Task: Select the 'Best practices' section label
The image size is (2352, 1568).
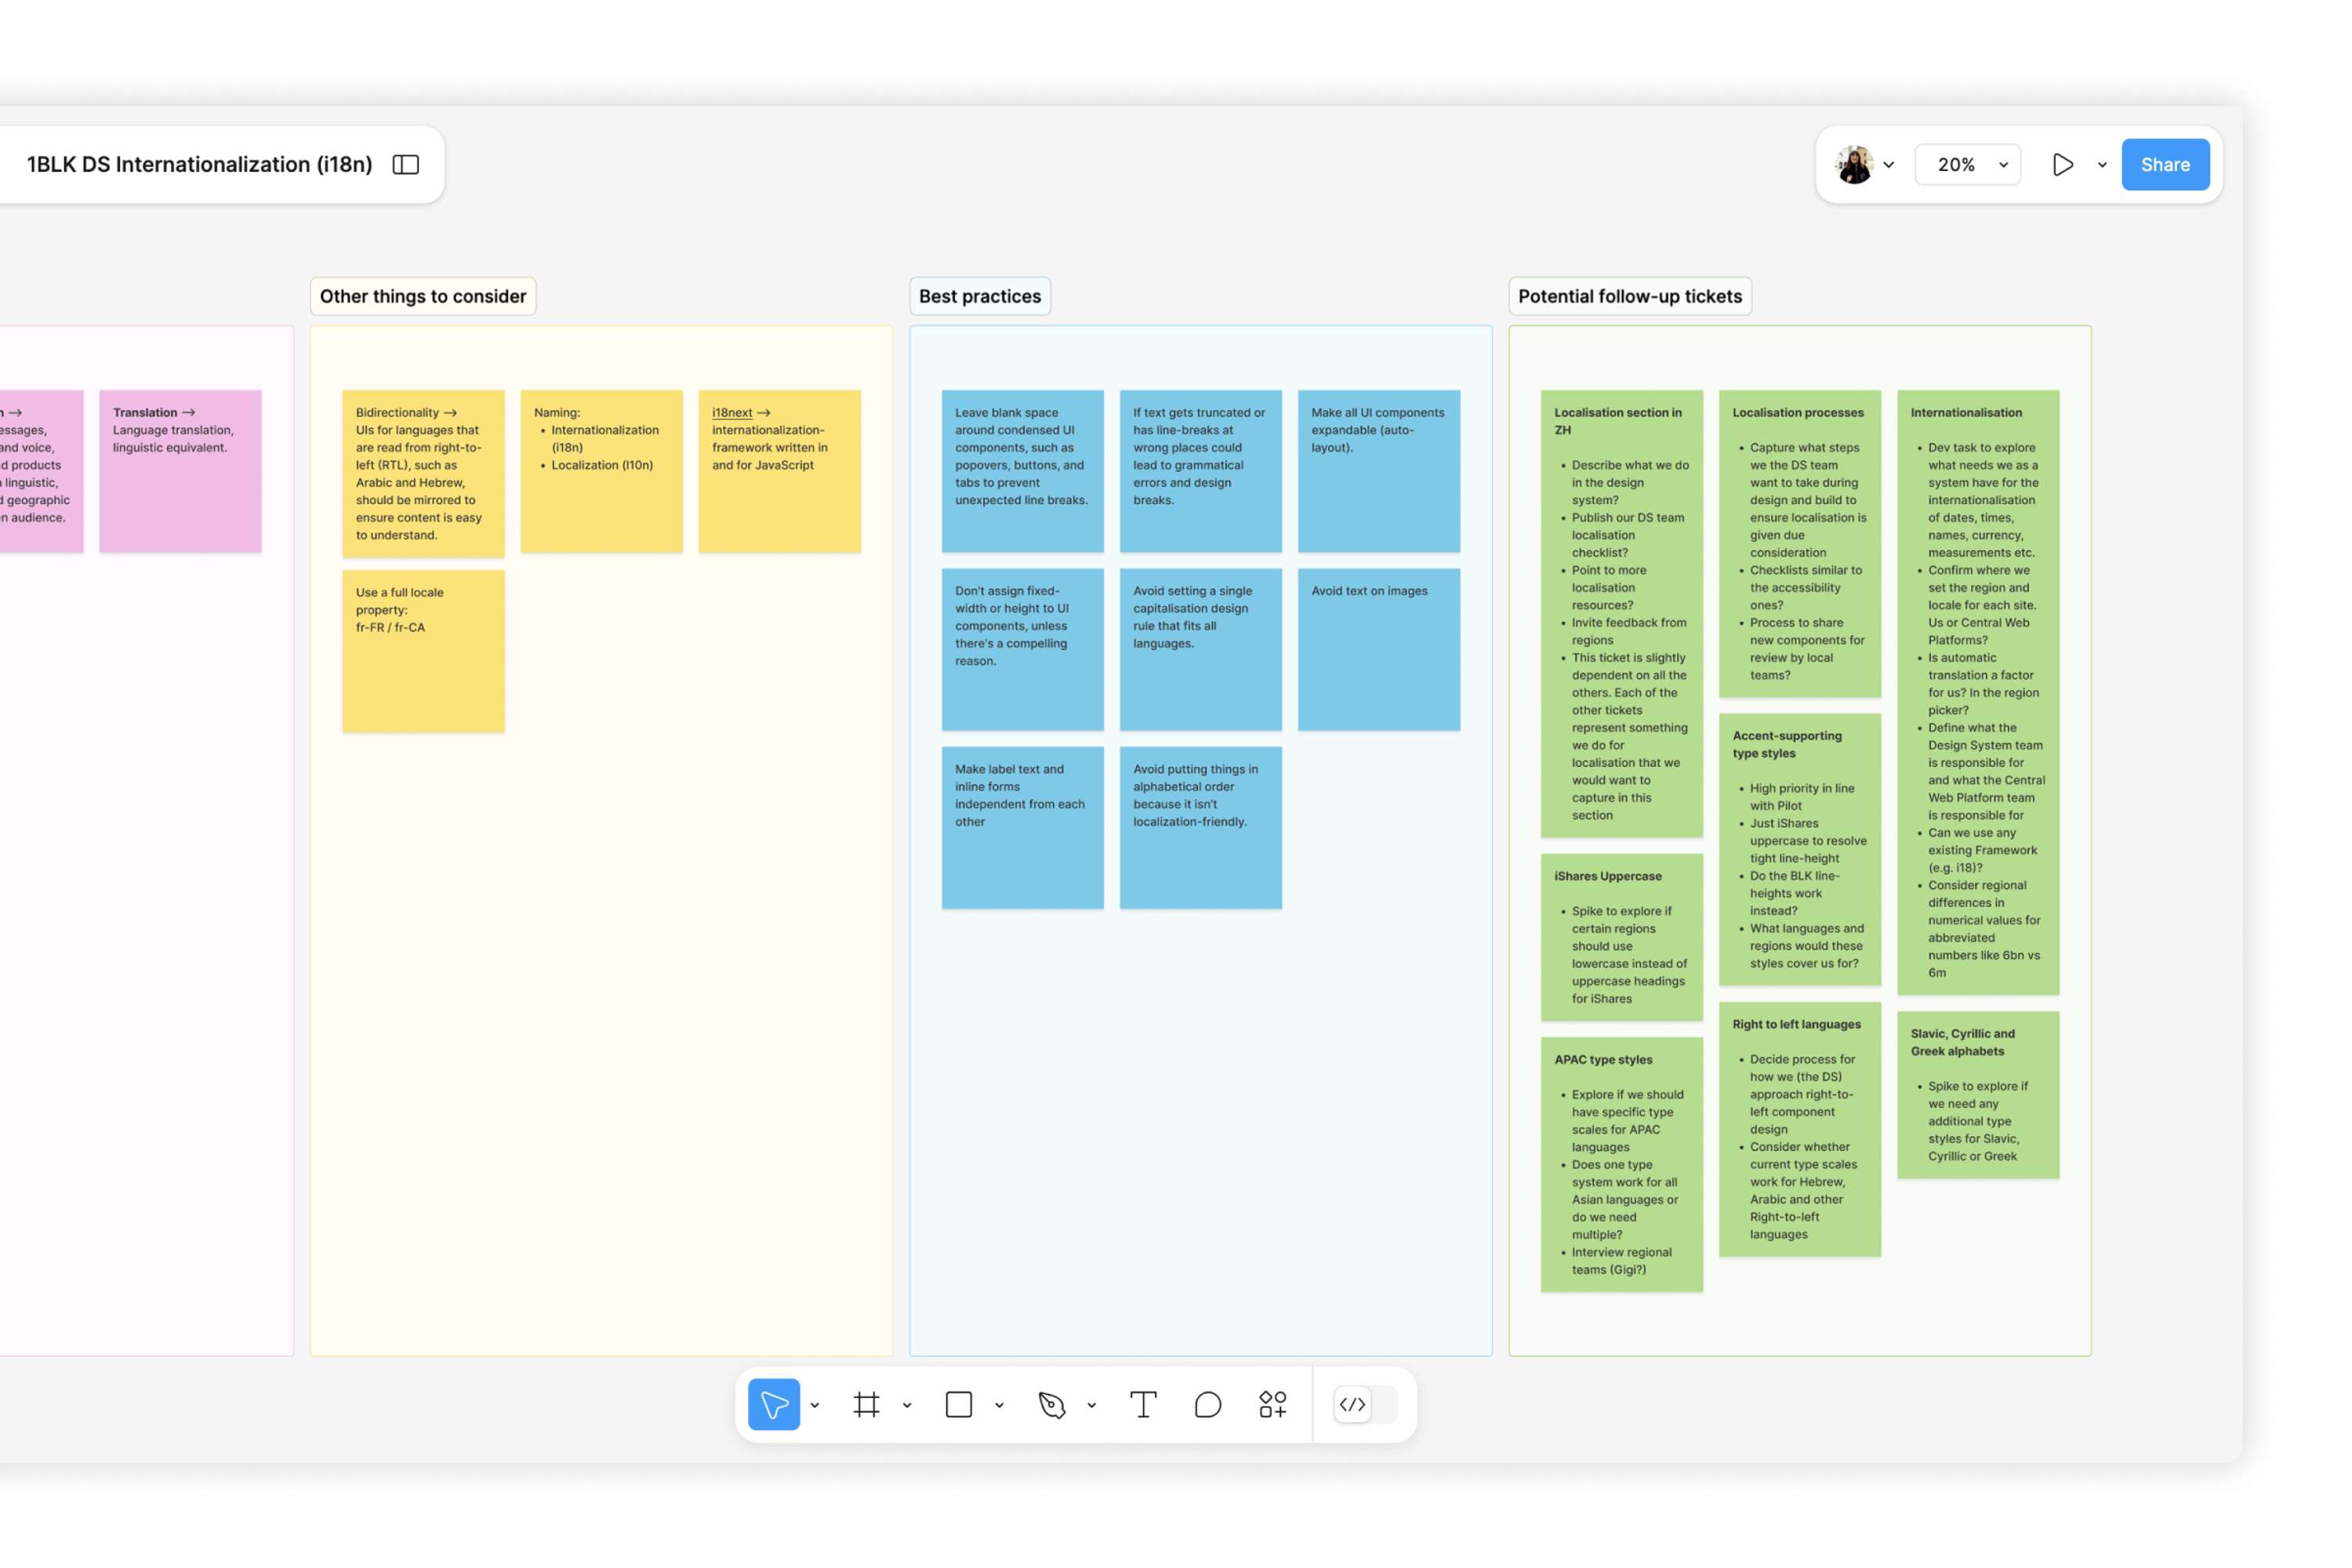Action: coord(980,296)
